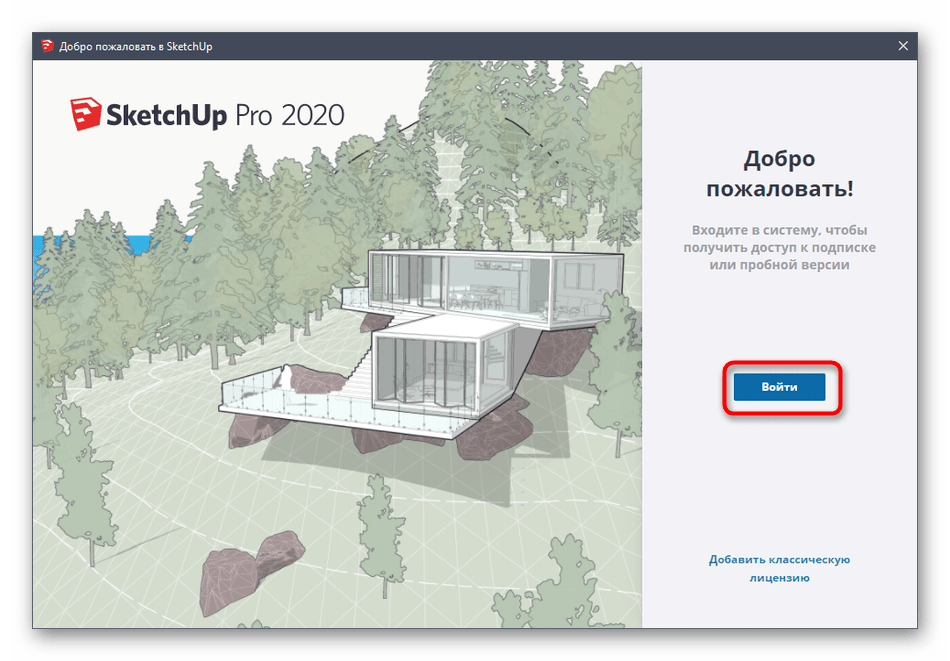
Task: Open the Добавить классическую лицензию link
Action: (x=779, y=568)
